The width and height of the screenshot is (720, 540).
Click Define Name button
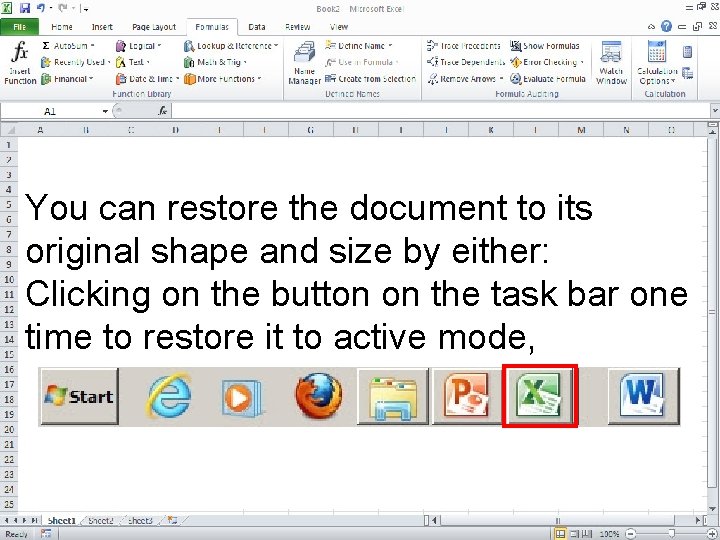(359, 46)
